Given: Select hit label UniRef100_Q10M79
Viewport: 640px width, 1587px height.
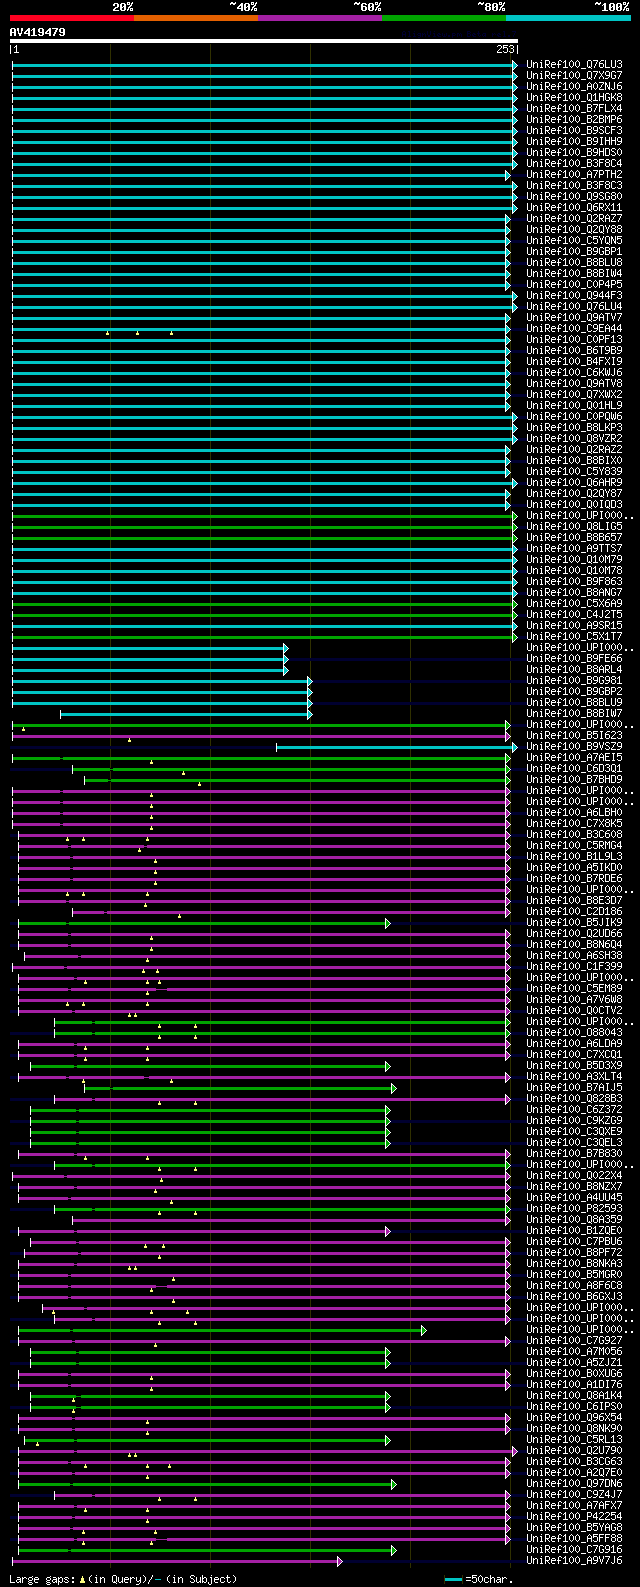Looking at the screenshot, I should coord(574,560).
